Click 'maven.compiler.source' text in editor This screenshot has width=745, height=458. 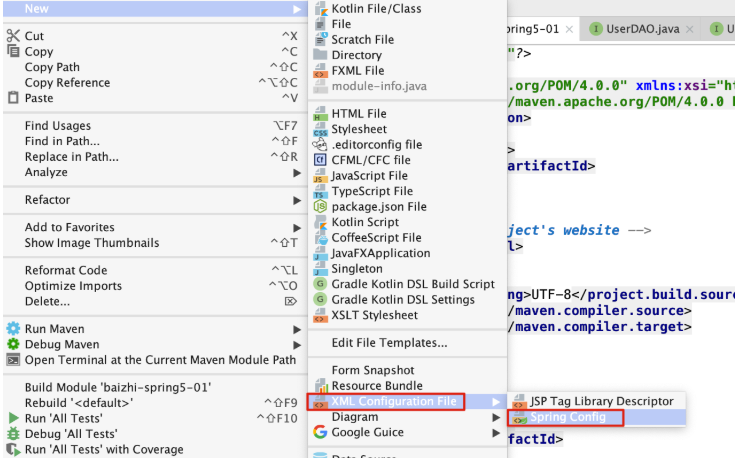[599, 311]
